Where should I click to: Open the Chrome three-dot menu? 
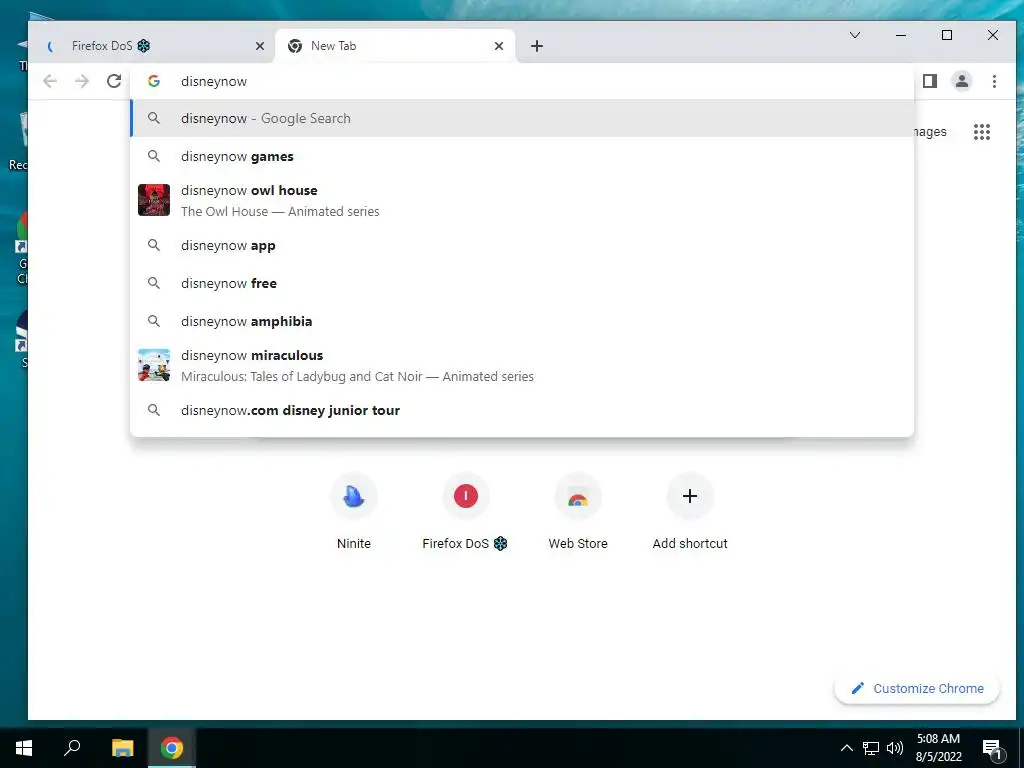pos(994,81)
